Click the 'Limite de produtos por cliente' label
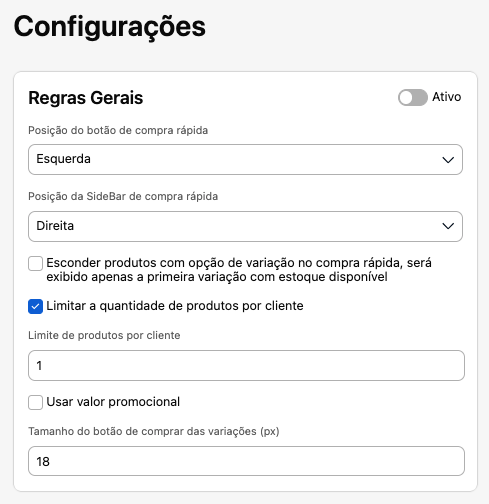Screen dimensions: 489x504 click(104, 335)
